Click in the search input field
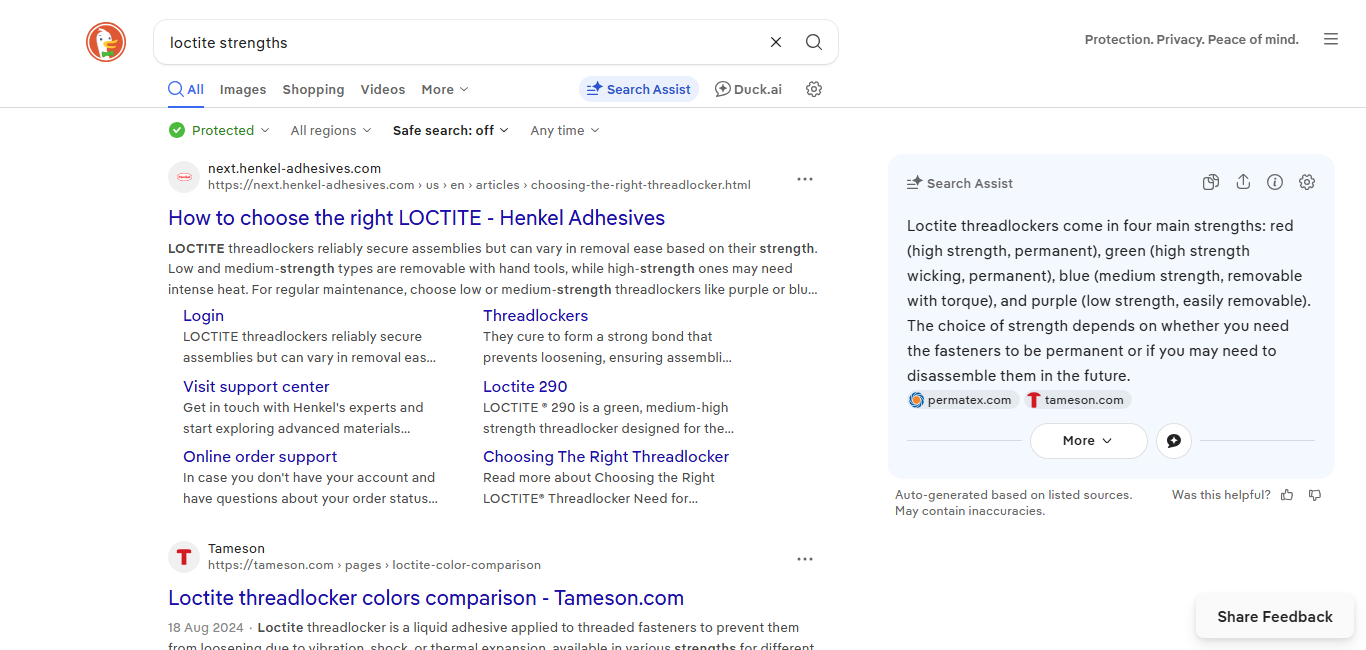The height and width of the screenshot is (650, 1366). pyautogui.click(x=460, y=42)
